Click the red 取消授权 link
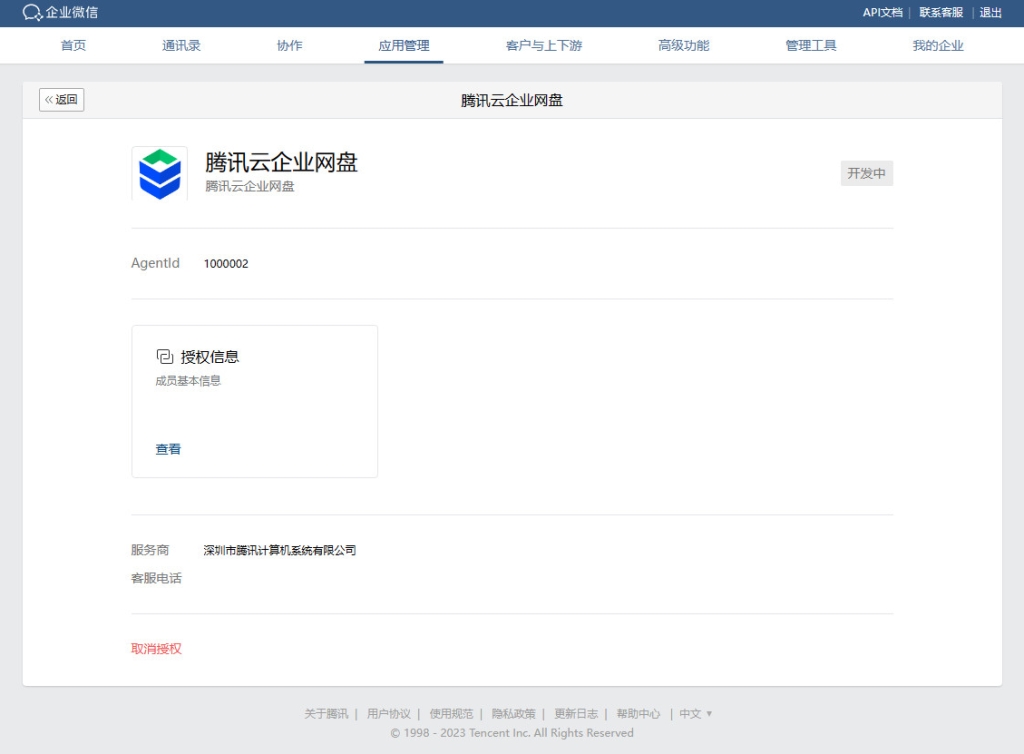This screenshot has height=754, width=1024. click(156, 648)
